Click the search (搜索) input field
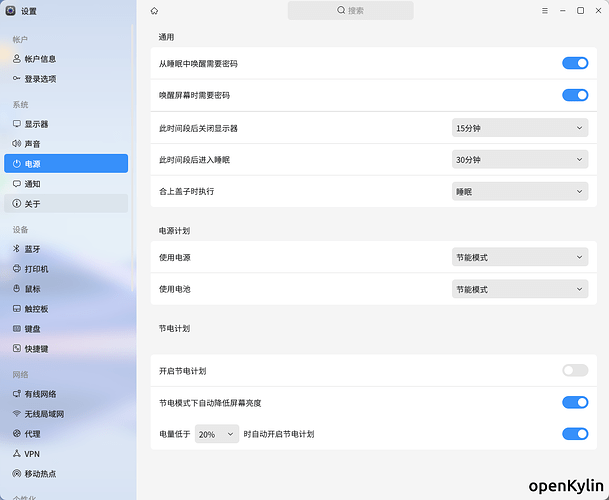Viewport: 609px width, 500px height. coord(350,11)
